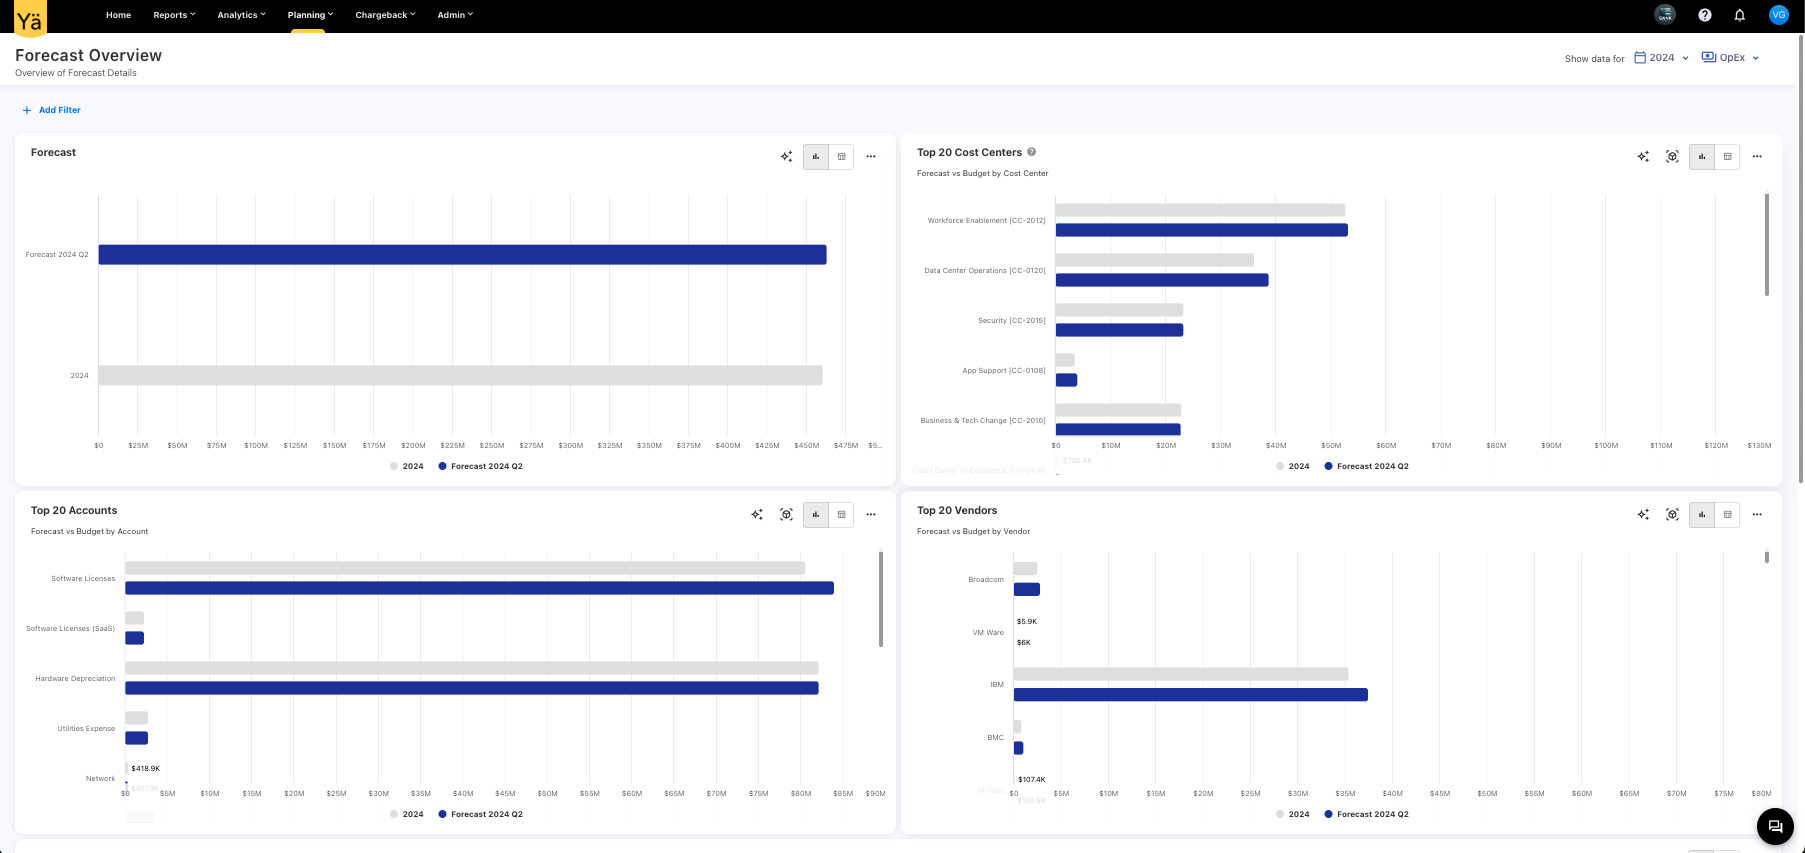This screenshot has height=853, width=1805.
Task: Open the chat support bubble icon
Action: [1775, 826]
